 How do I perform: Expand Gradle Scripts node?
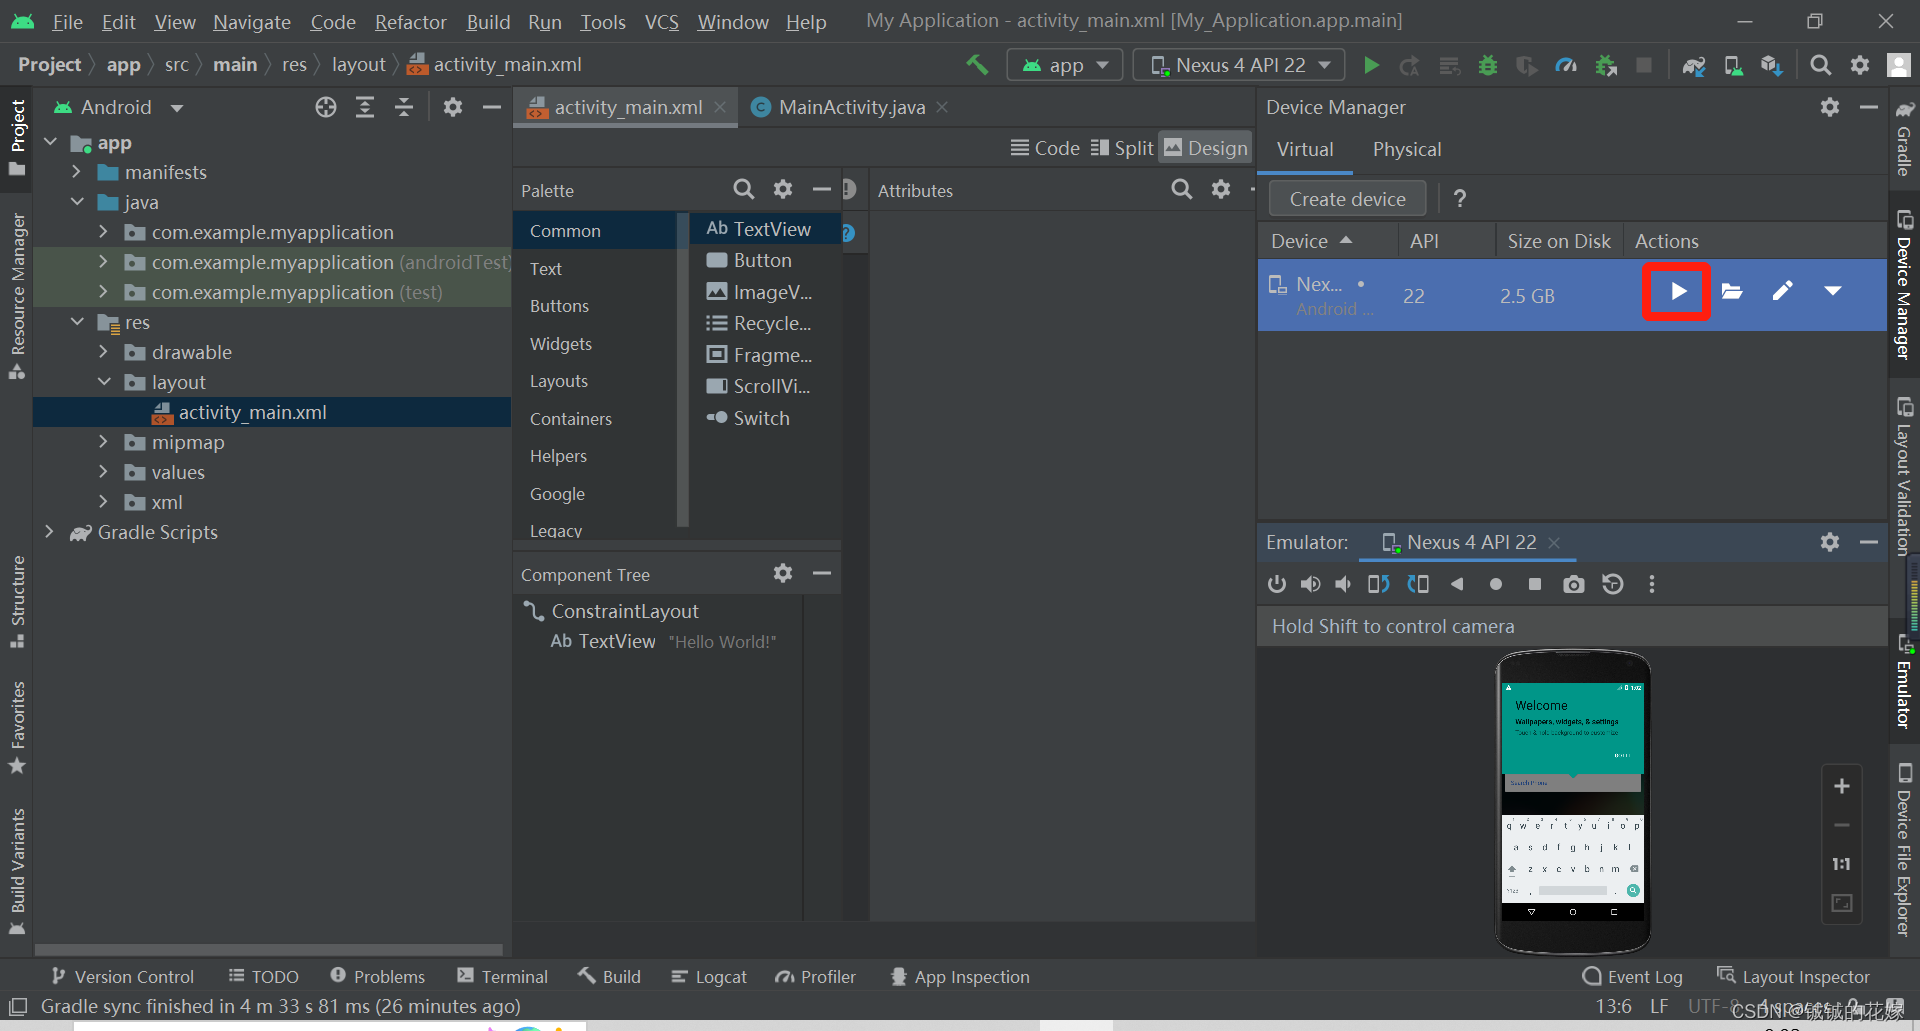(x=49, y=532)
